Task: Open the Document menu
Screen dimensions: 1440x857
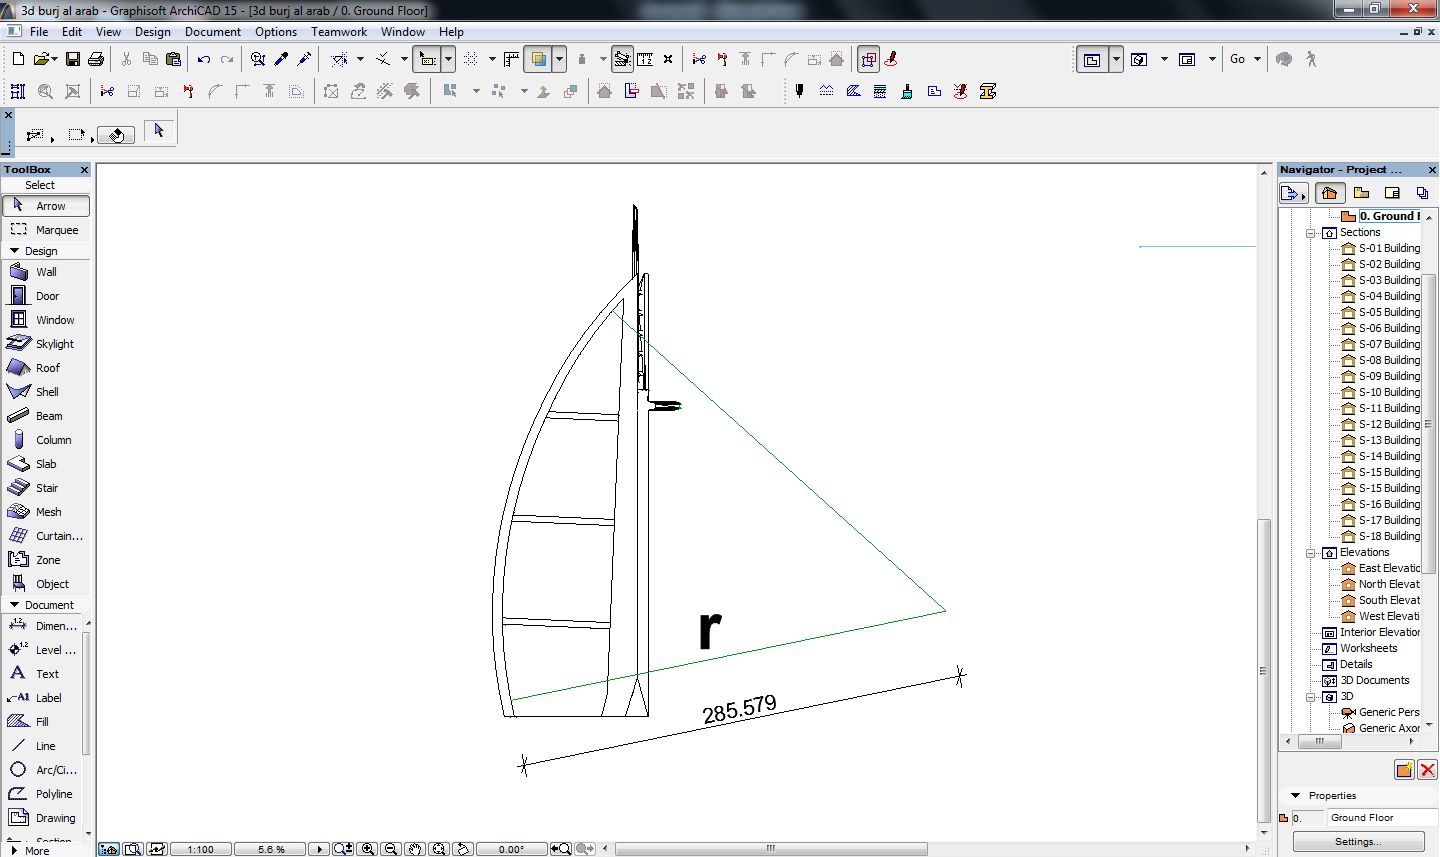Action: [x=213, y=32]
